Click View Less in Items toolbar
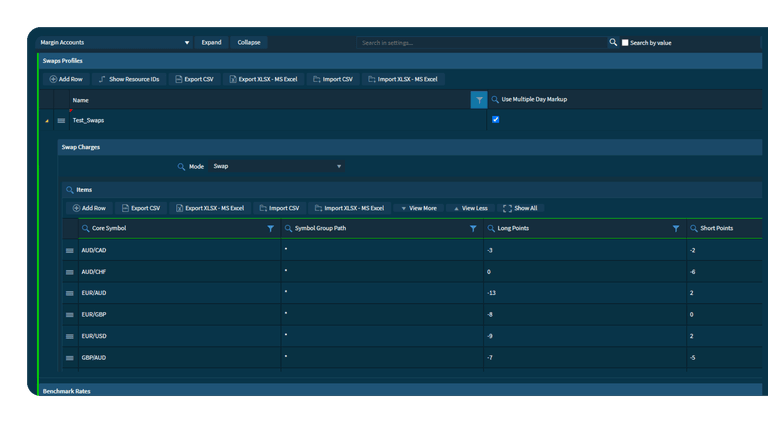This screenshot has width=768, height=421. pyautogui.click(x=471, y=208)
